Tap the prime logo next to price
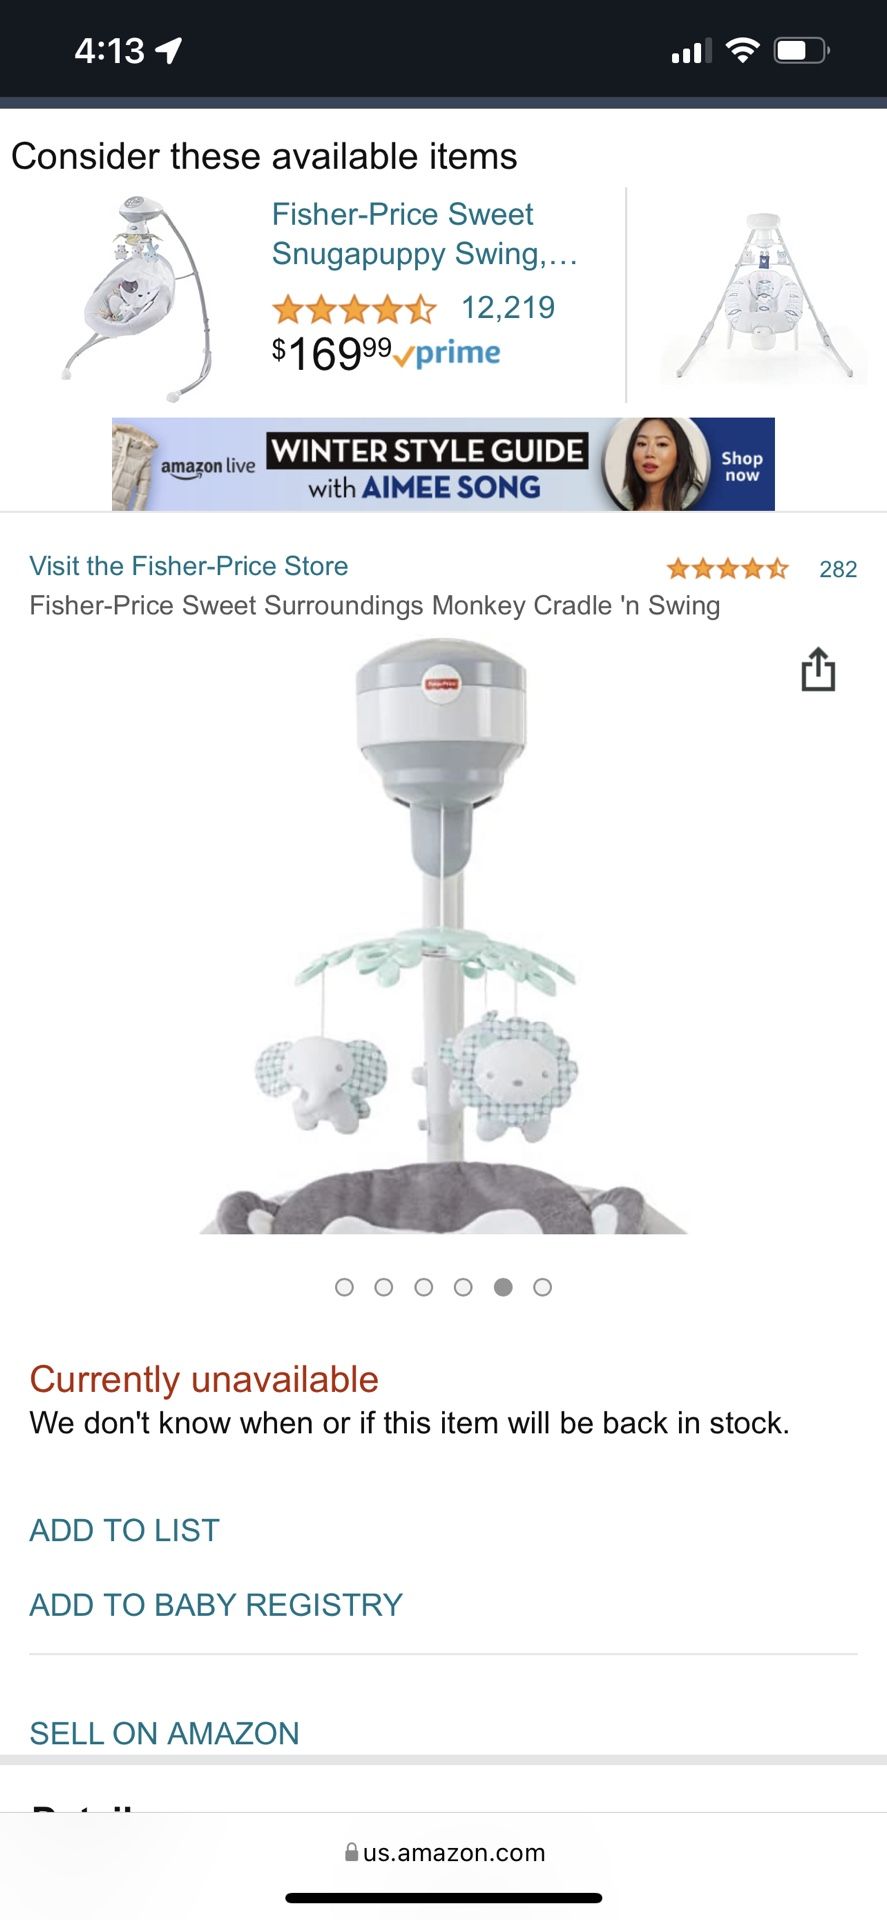Viewport: 887px width, 1920px height. (x=447, y=354)
